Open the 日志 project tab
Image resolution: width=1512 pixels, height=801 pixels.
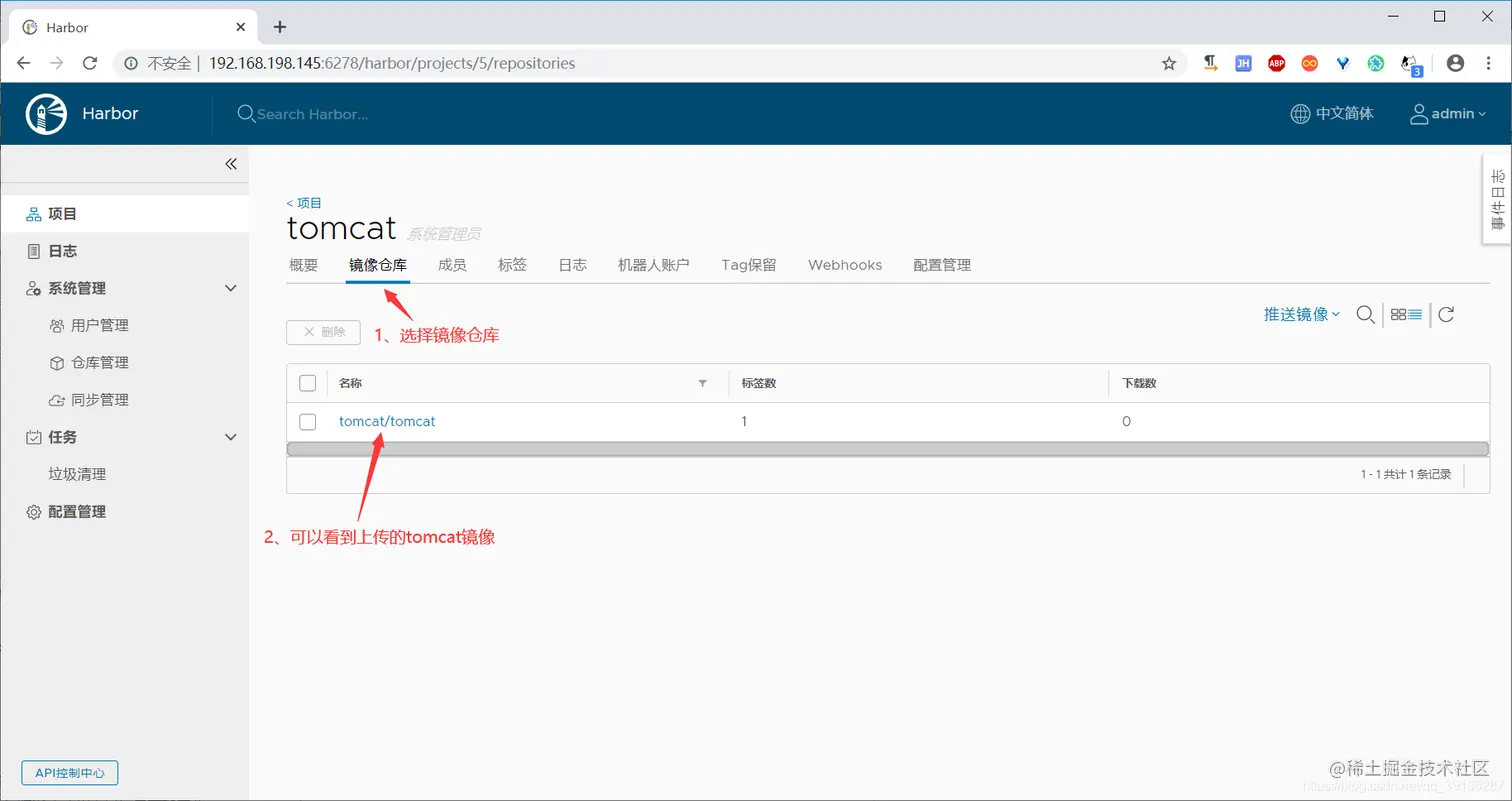[572, 265]
